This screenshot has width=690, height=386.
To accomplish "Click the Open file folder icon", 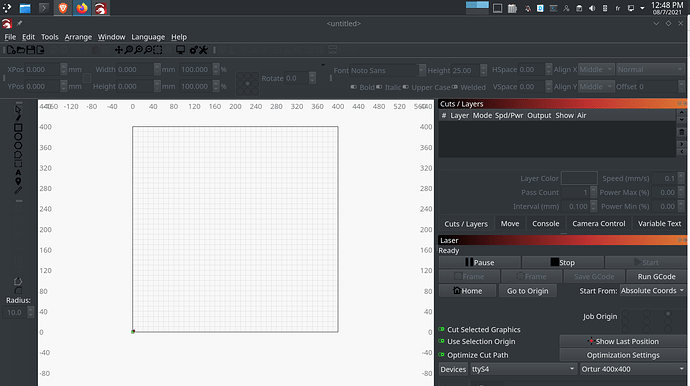I will tap(21, 50).
